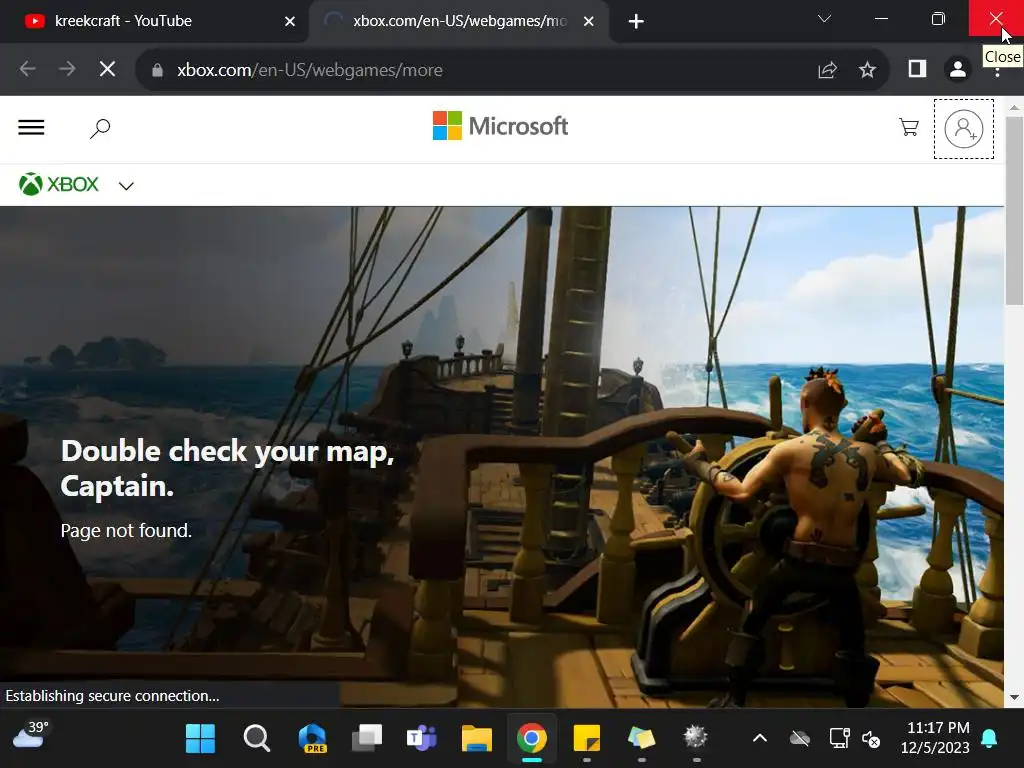The image size is (1024, 768).
Task: Share this page from the address bar
Action: click(x=827, y=70)
